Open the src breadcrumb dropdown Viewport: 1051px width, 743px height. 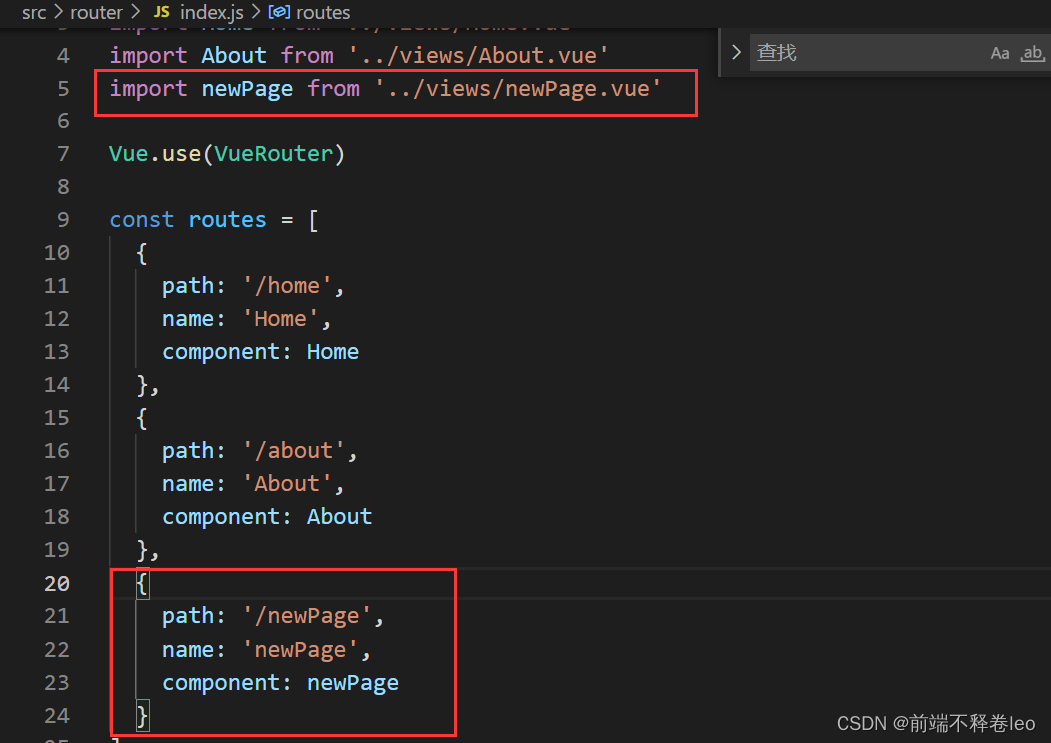33,12
